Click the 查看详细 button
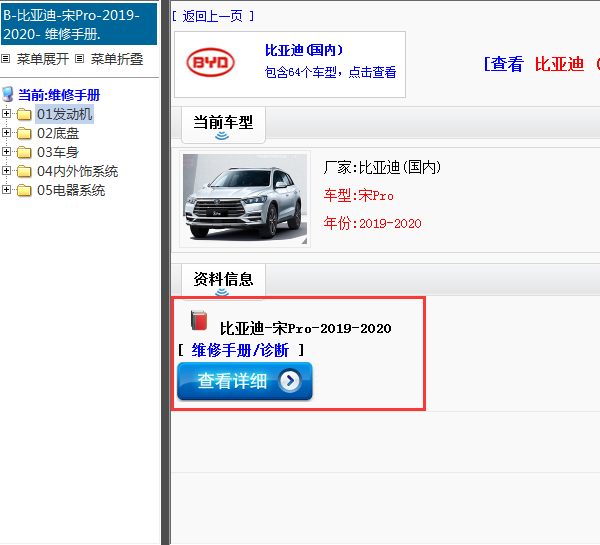 coord(245,381)
